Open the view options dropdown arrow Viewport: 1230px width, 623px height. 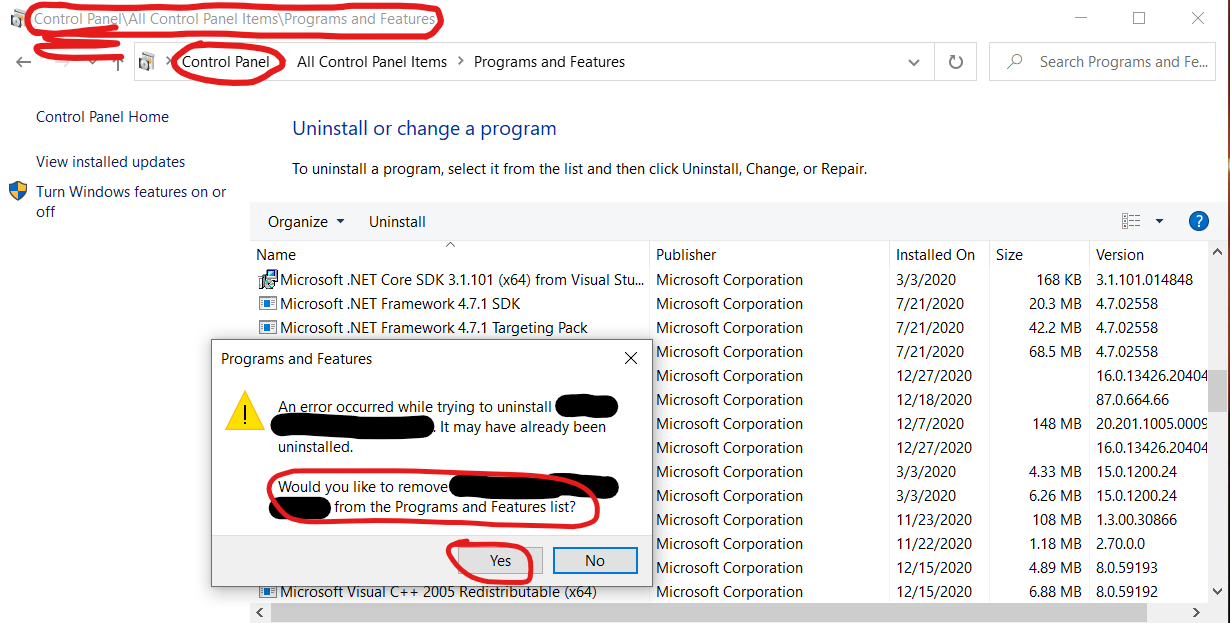tap(1159, 221)
